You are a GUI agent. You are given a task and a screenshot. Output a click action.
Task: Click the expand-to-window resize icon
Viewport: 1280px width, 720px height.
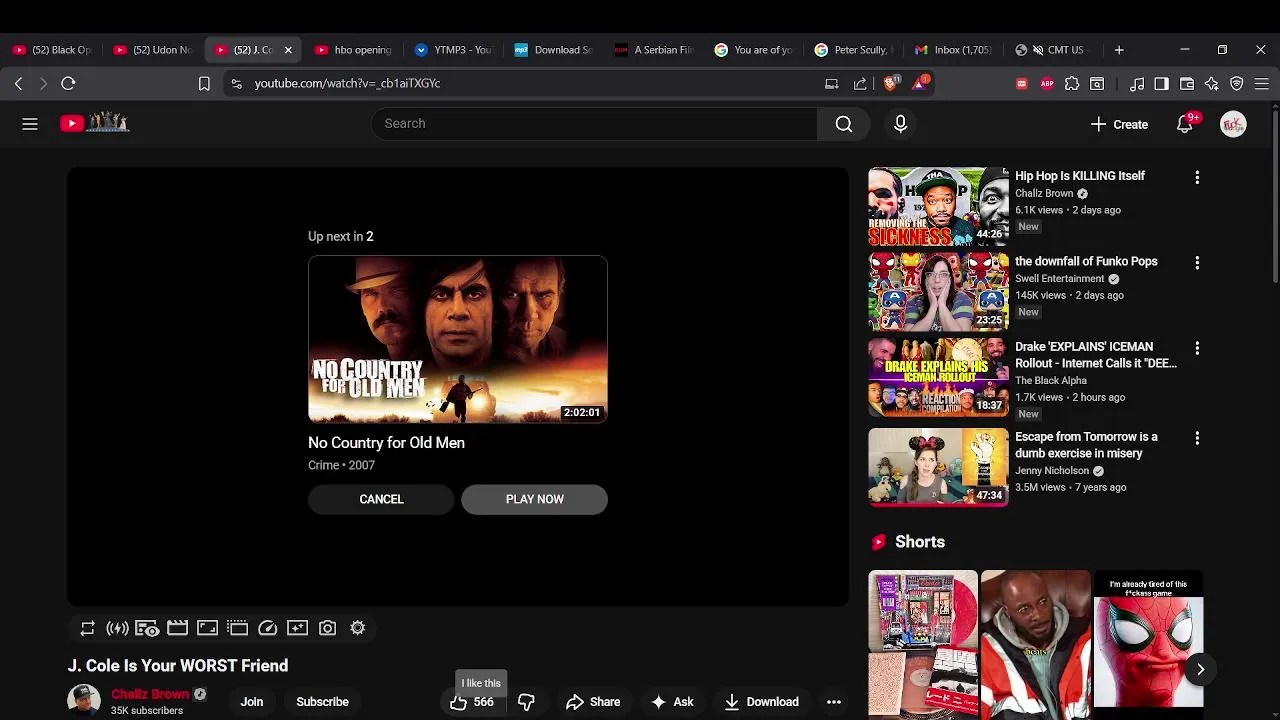(207, 628)
